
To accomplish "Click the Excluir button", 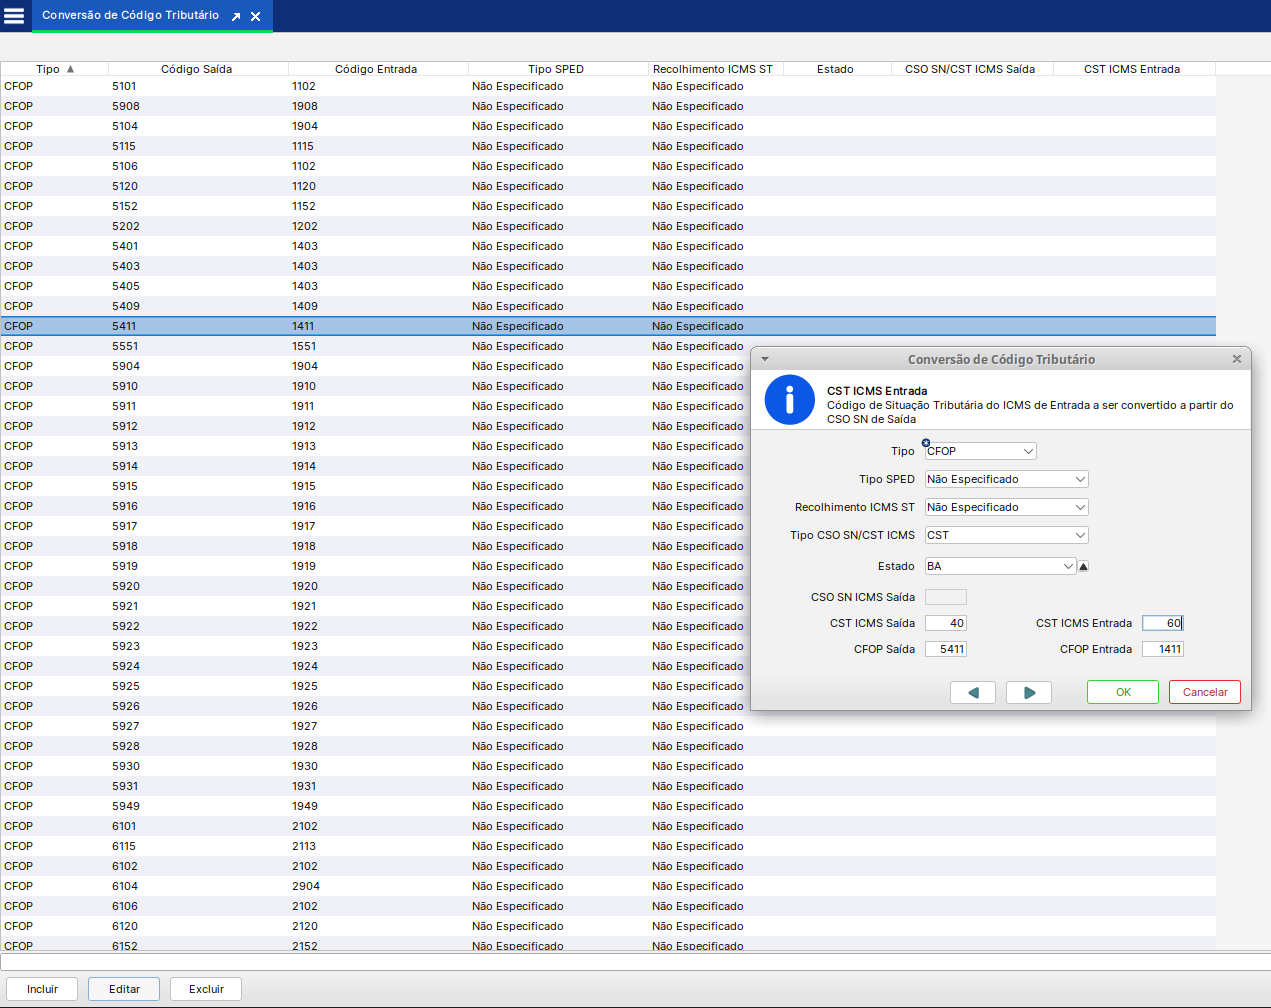I will tap(206, 989).
